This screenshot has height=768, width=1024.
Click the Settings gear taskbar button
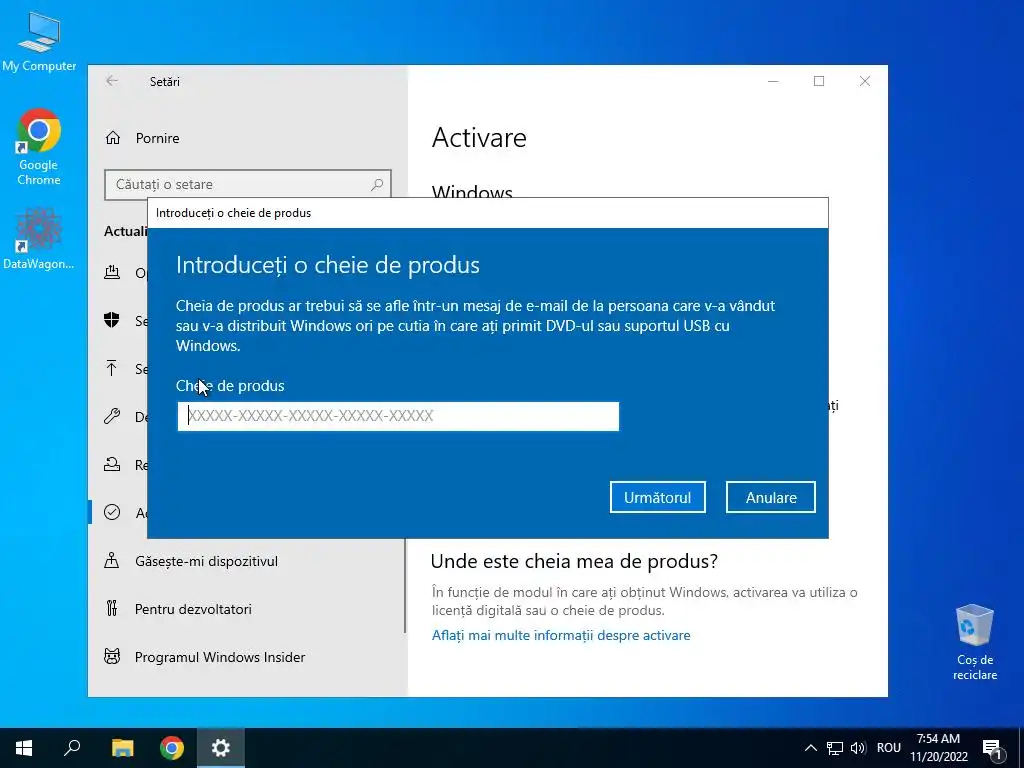(221, 748)
